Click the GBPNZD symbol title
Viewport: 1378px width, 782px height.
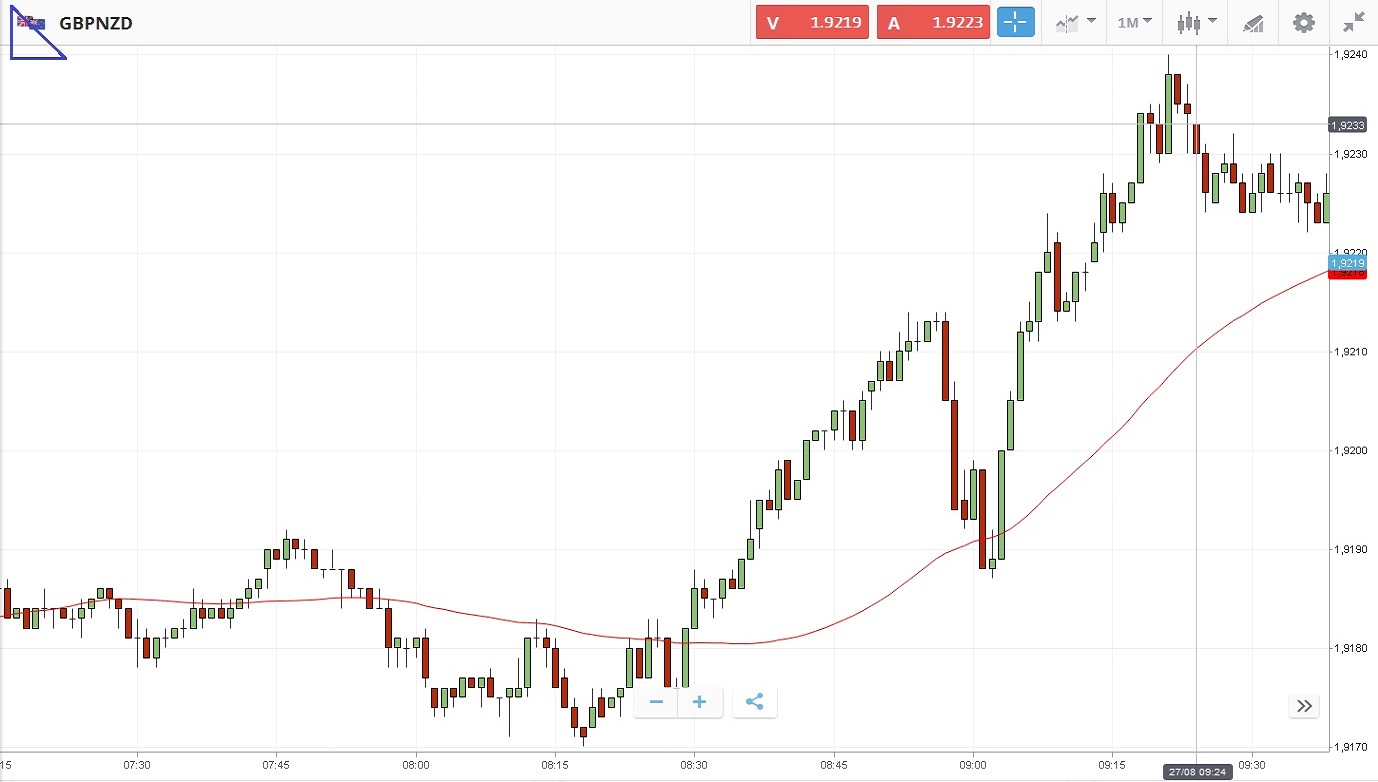[96, 23]
